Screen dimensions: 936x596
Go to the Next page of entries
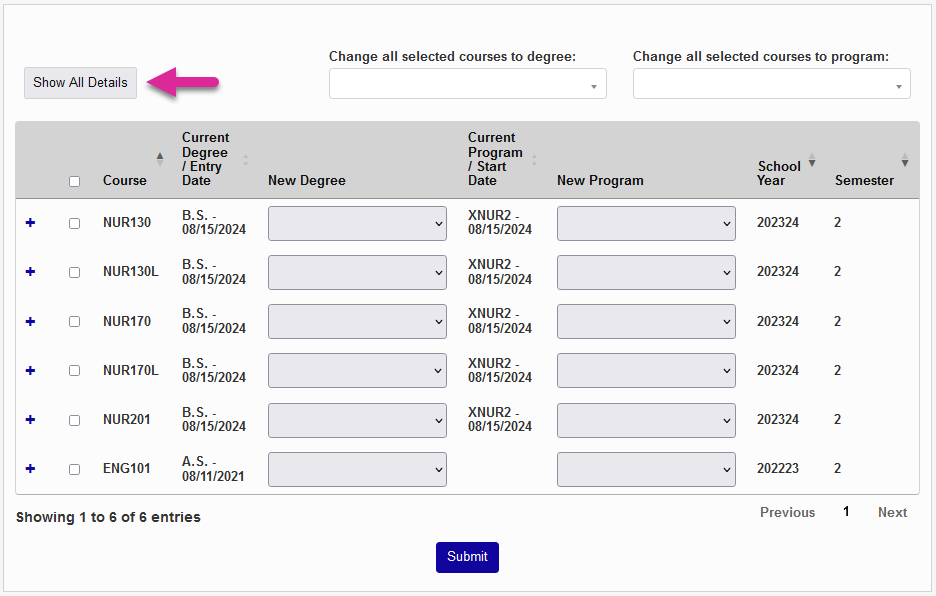891,512
